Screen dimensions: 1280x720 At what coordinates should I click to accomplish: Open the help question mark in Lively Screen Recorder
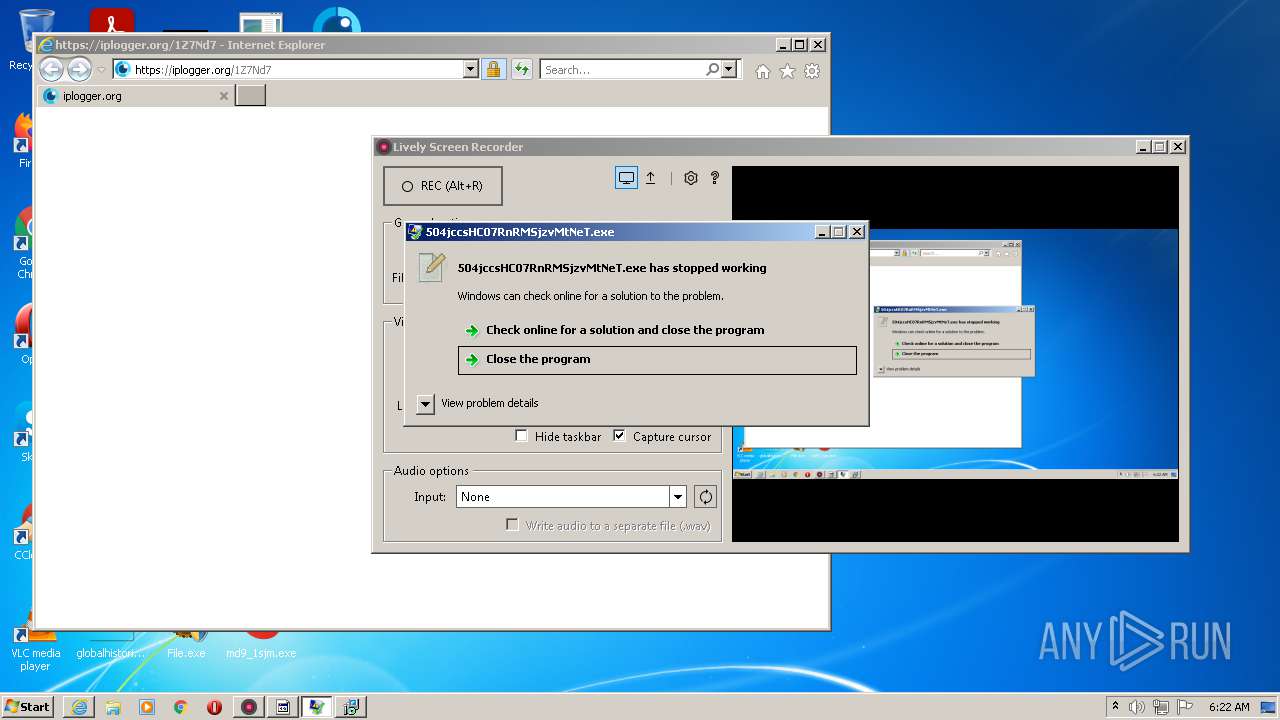[x=714, y=178]
